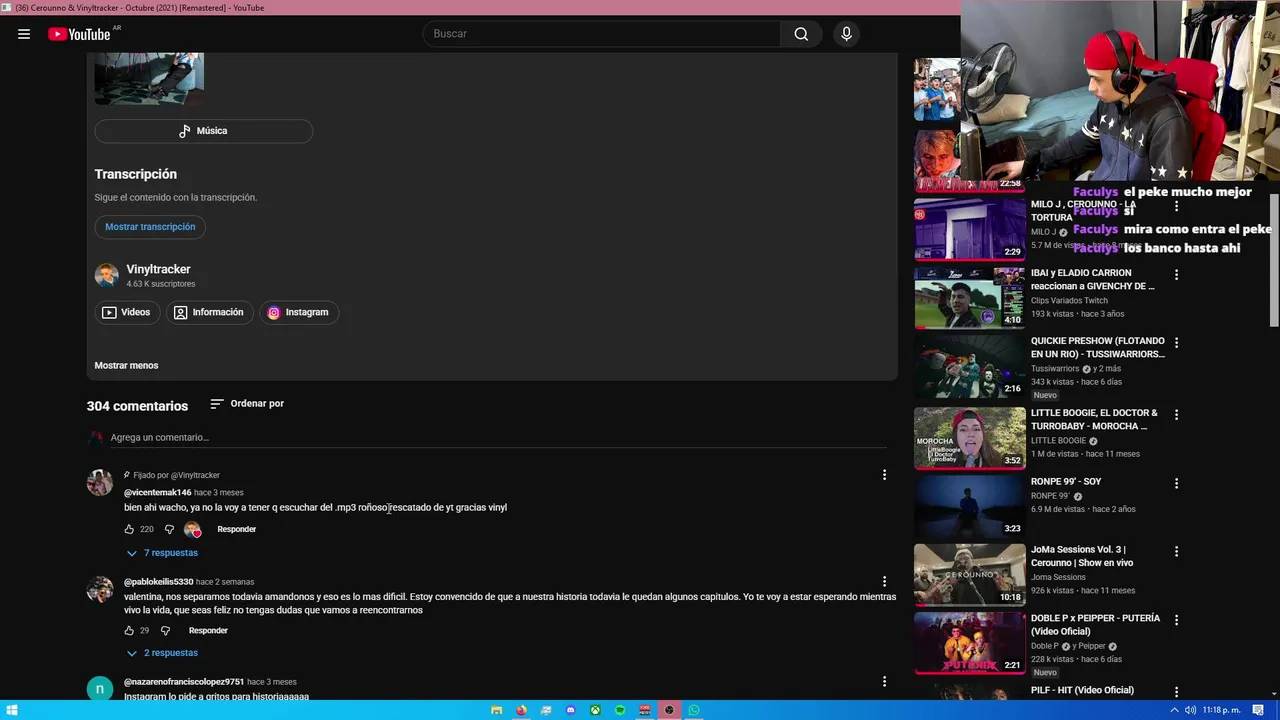Open @nazarenofranciscolopez9751 profile link
1280x720 pixels.
point(184,682)
